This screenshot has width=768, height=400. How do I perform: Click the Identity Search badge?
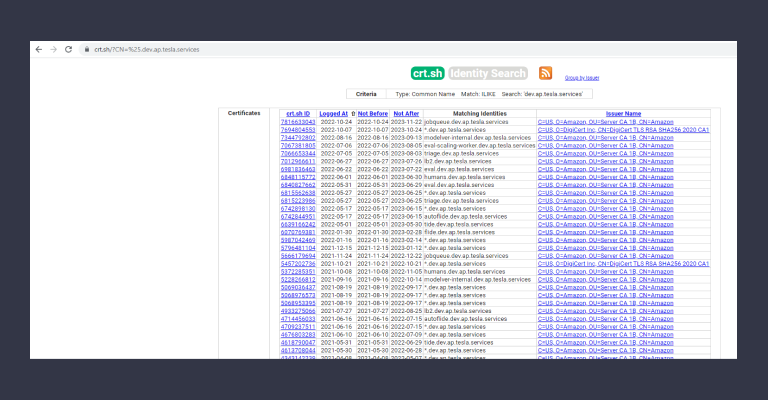tap(488, 73)
